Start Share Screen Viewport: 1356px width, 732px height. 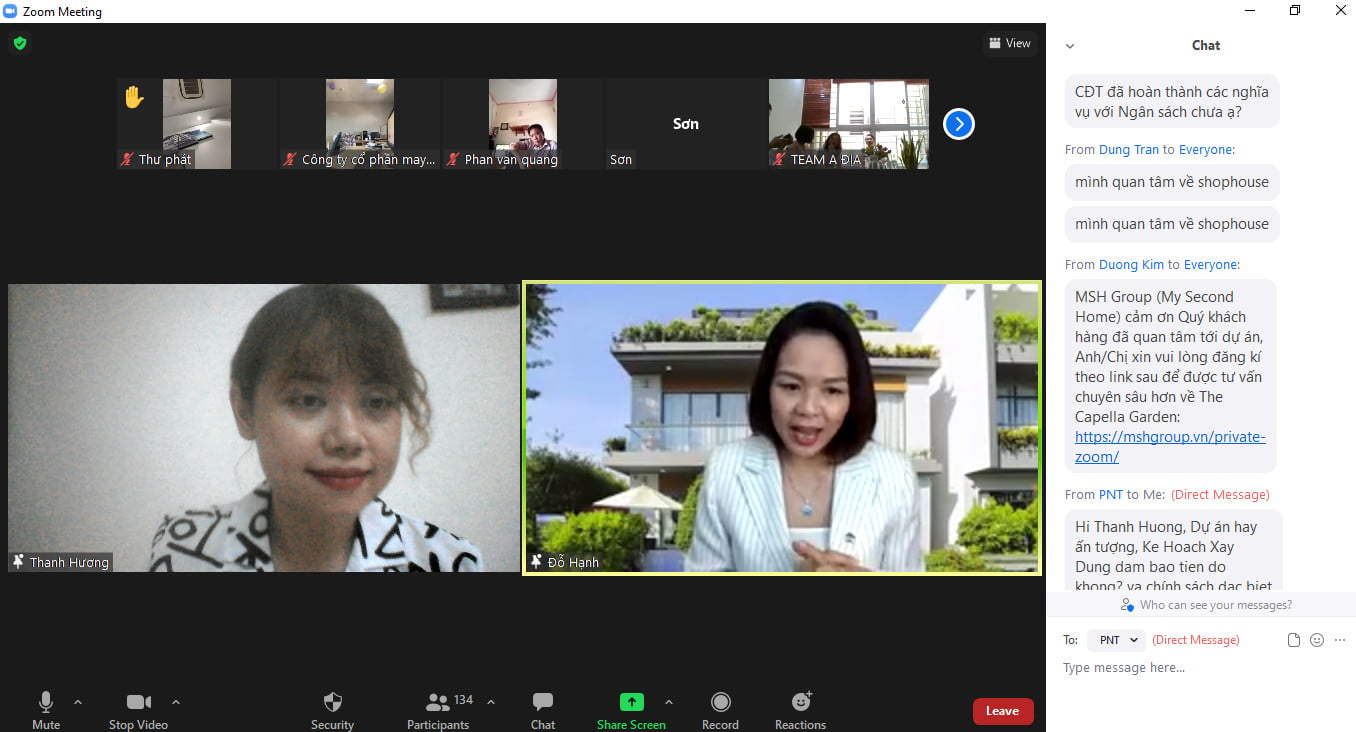[x=631, y=710]
